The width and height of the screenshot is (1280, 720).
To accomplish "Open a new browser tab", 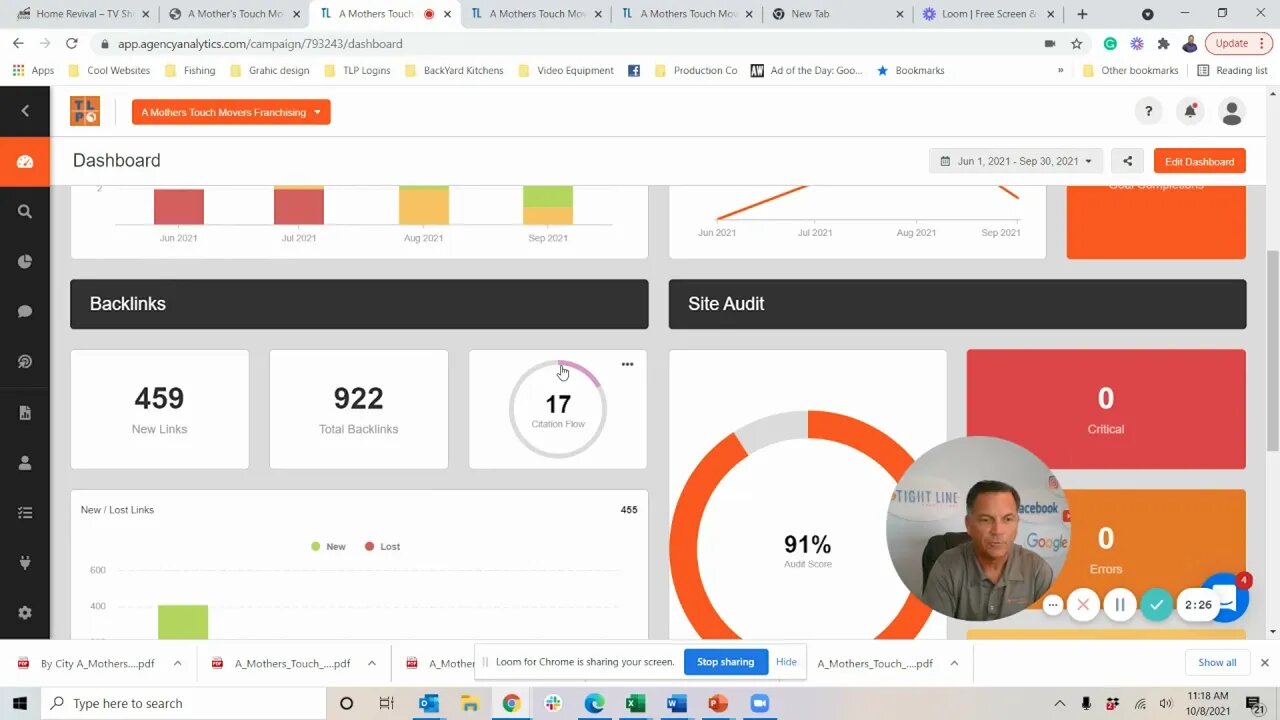I will (x=1082, y=14).
